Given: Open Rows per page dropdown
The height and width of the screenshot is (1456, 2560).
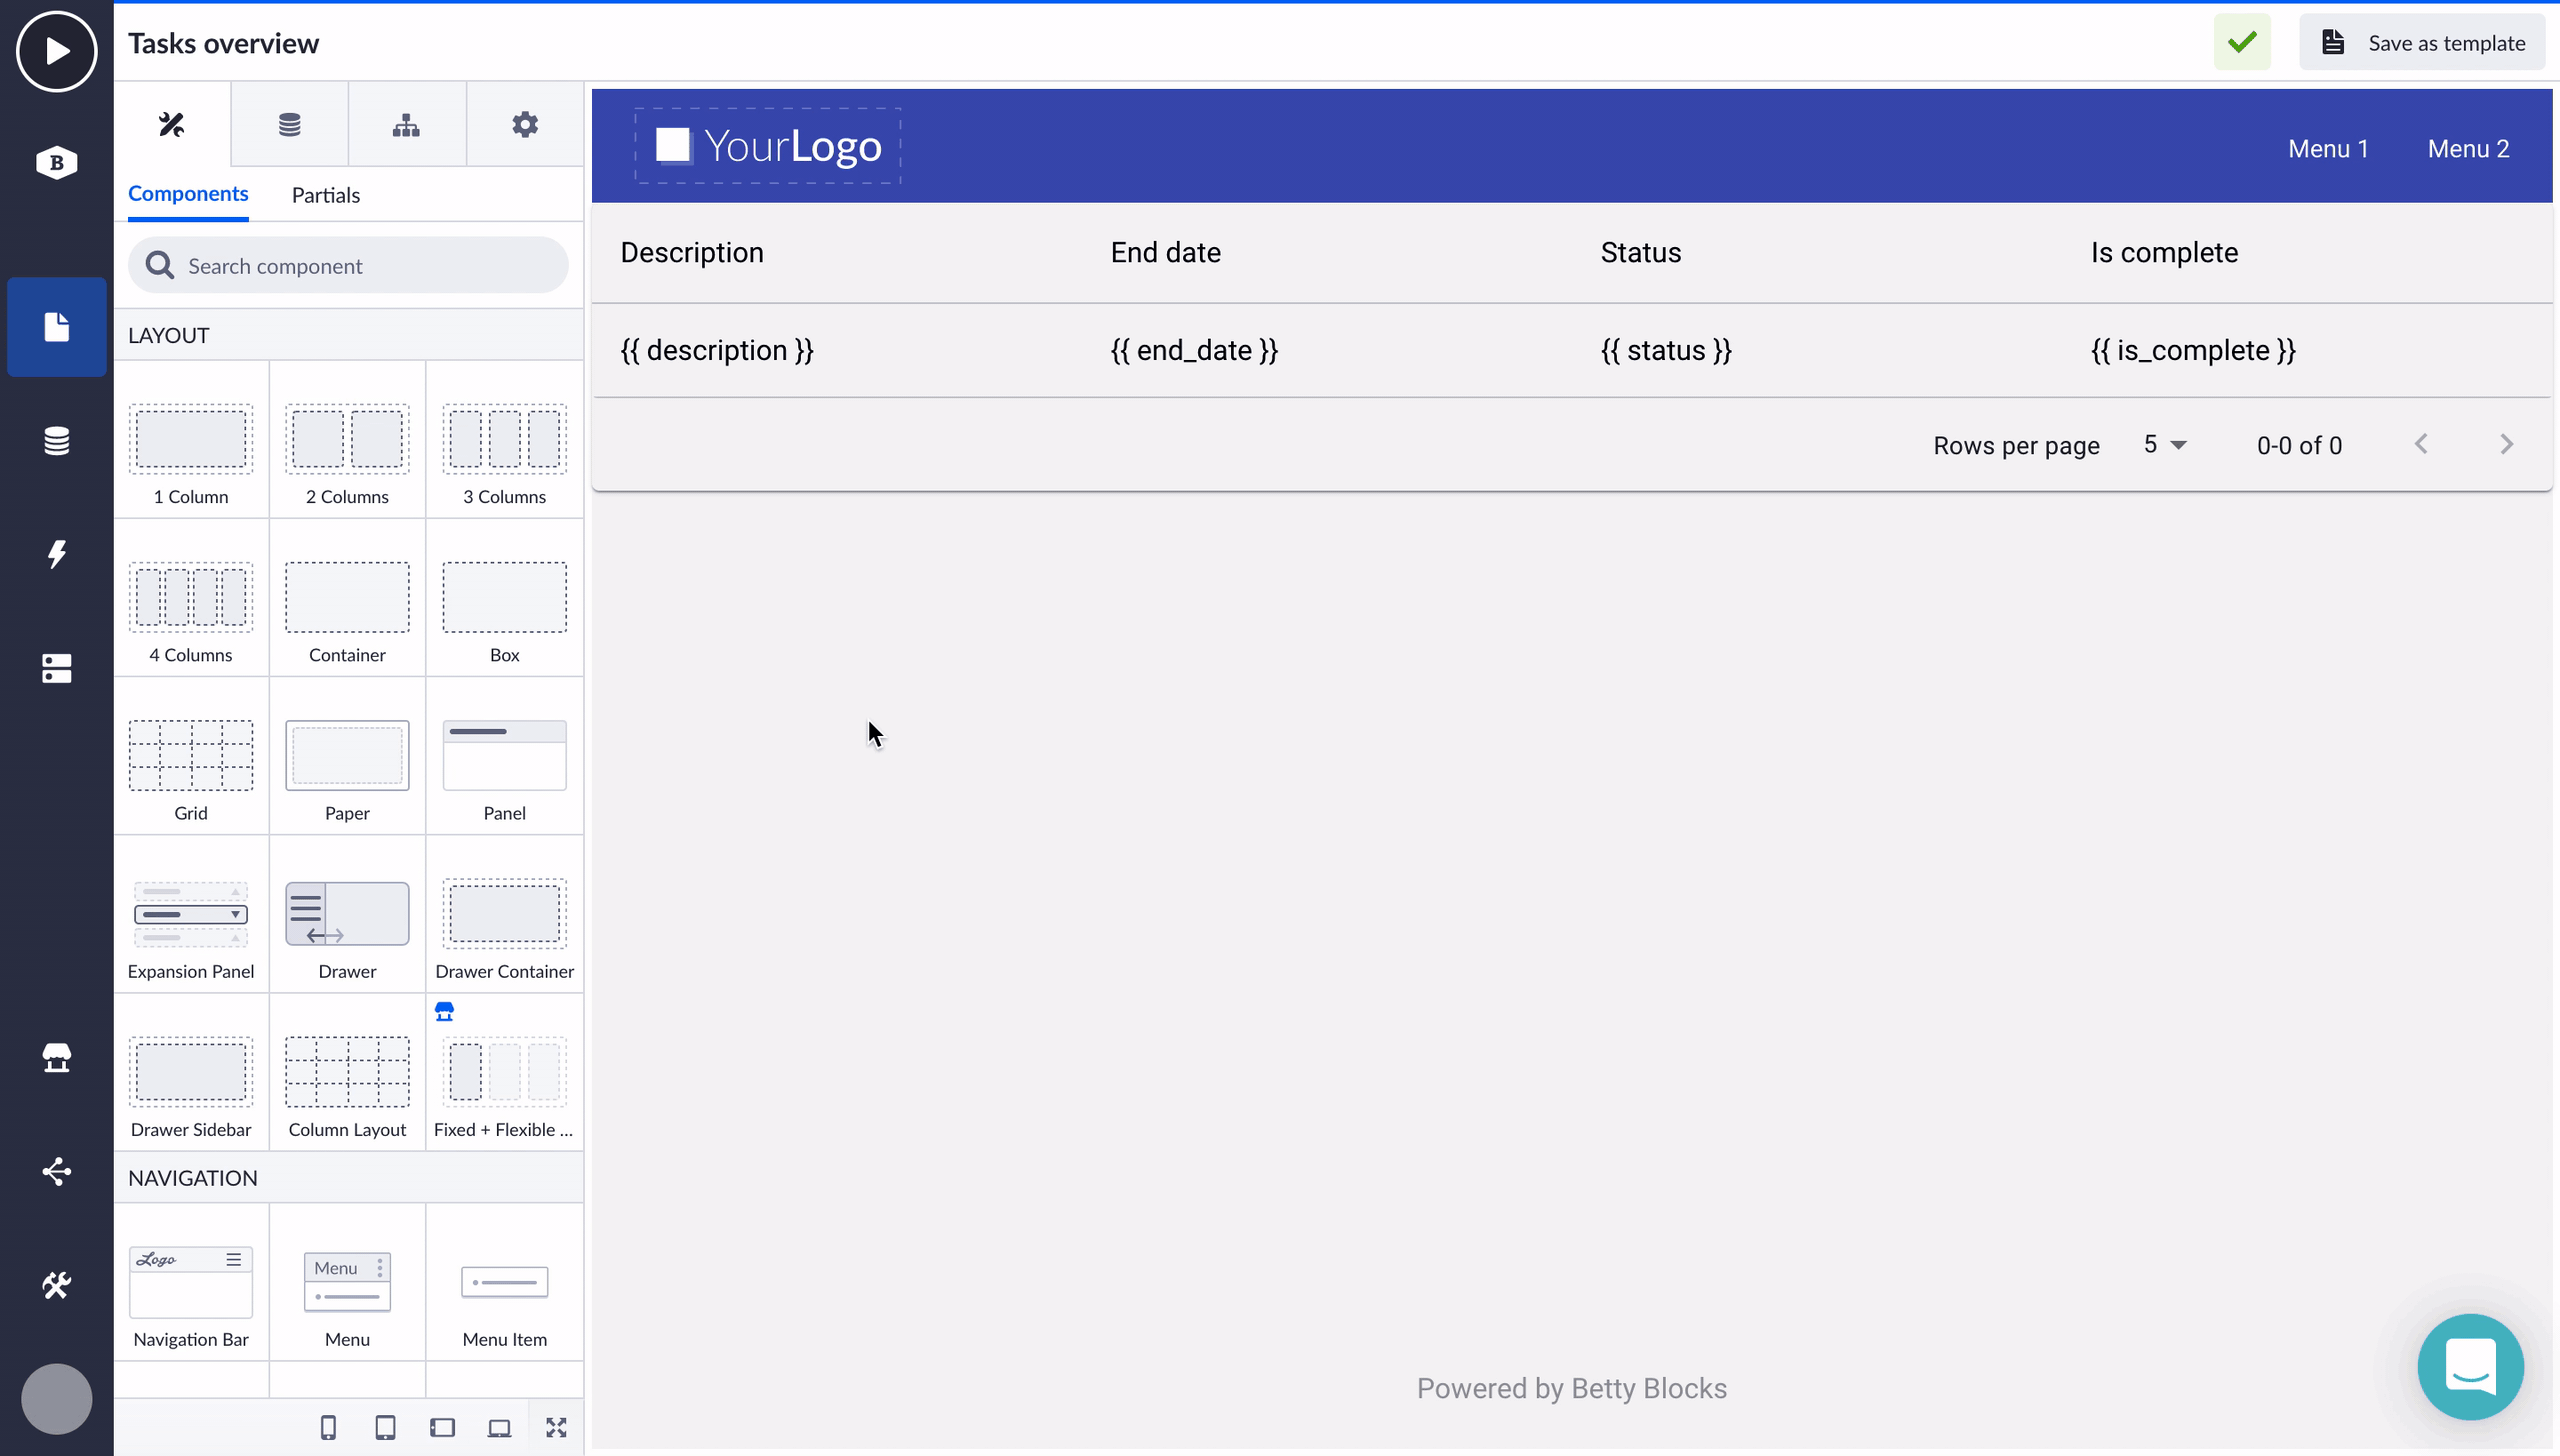Looking at the screenshot, I should click(x=2165, y=445).
